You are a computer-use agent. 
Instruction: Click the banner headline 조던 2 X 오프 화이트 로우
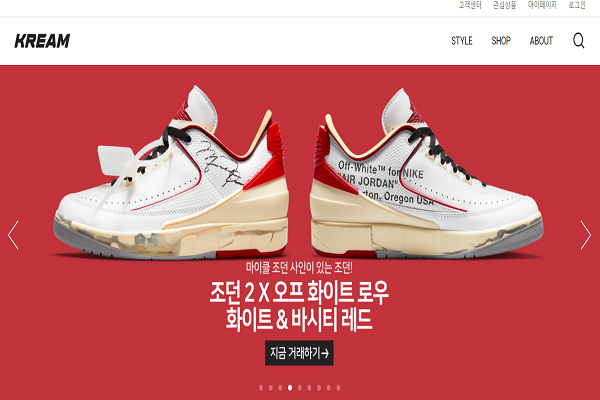(x=299, y=293)
